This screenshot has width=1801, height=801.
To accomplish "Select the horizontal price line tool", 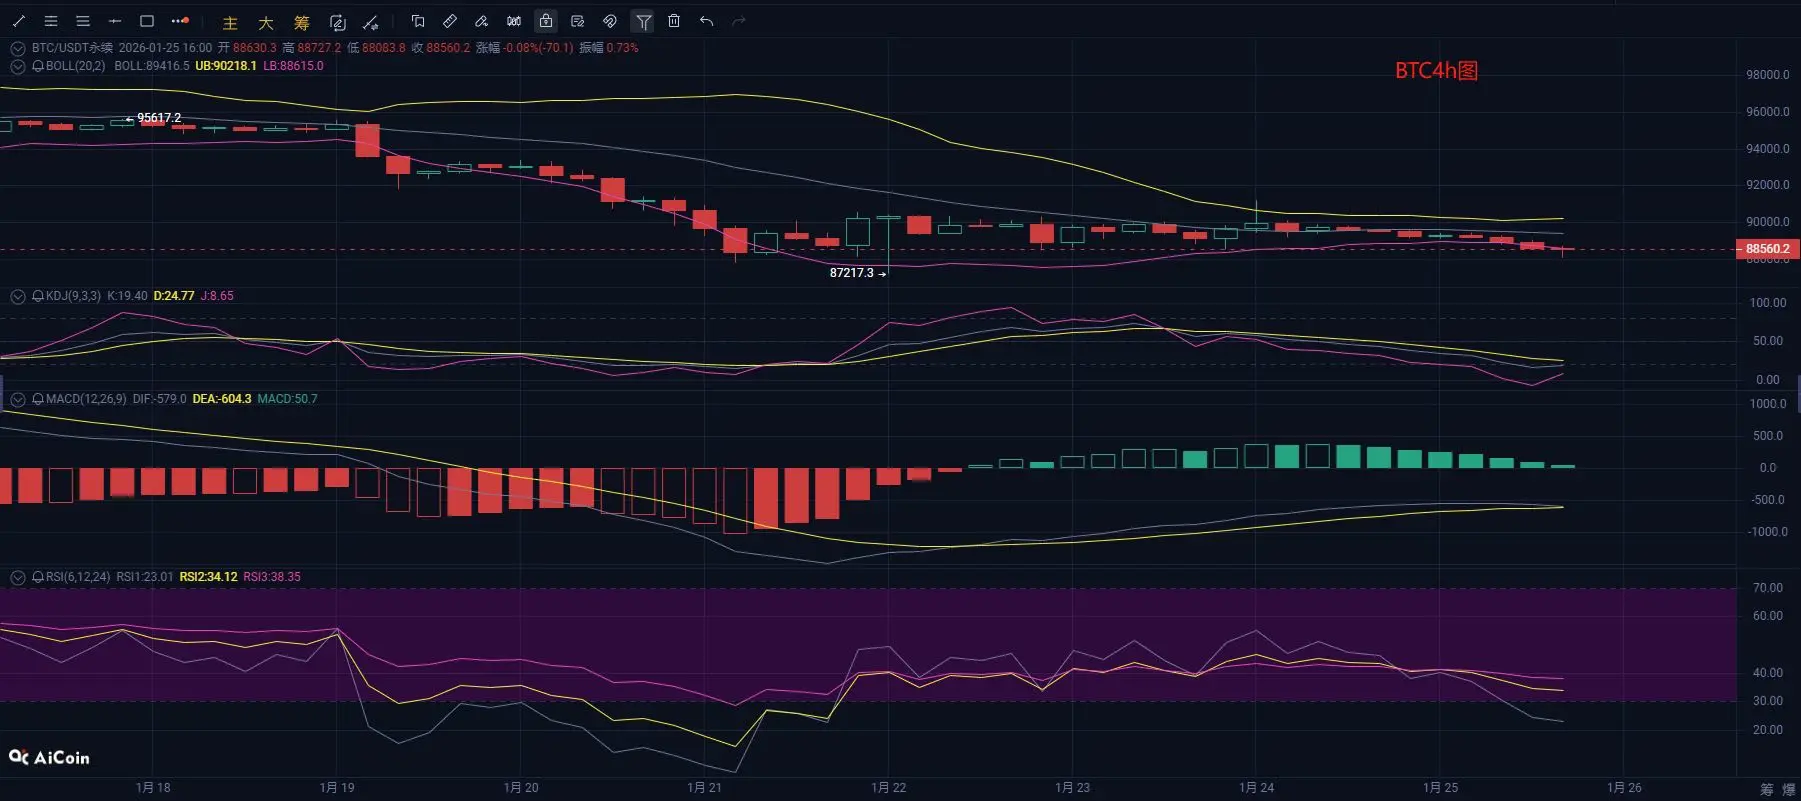I will (115, 21).
